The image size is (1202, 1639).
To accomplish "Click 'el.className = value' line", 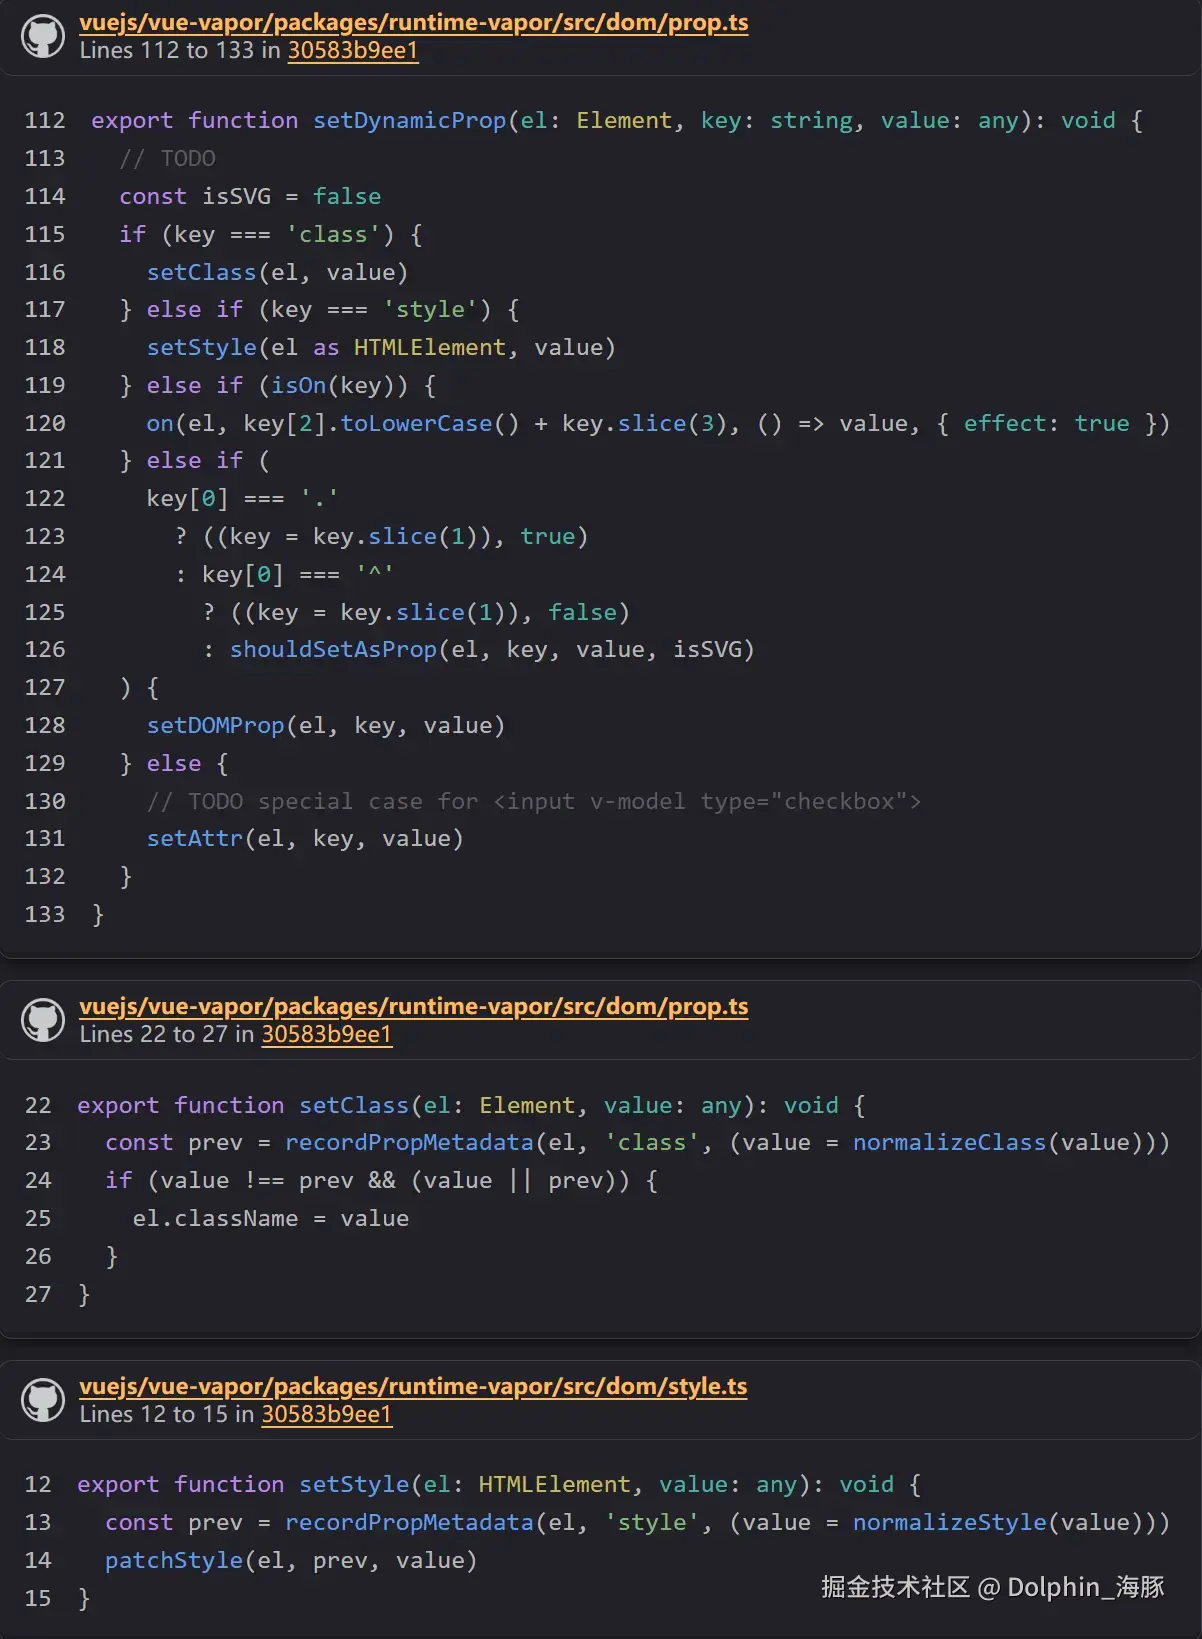I will (271, 1219).
